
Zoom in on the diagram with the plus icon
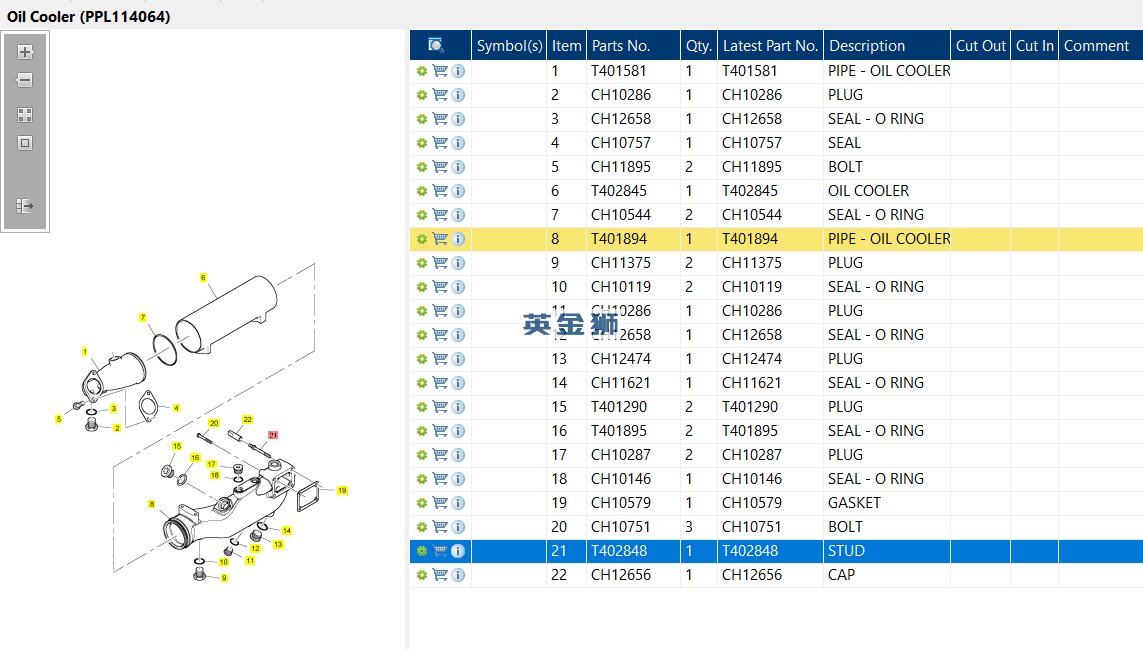click(x=25, y=52)
